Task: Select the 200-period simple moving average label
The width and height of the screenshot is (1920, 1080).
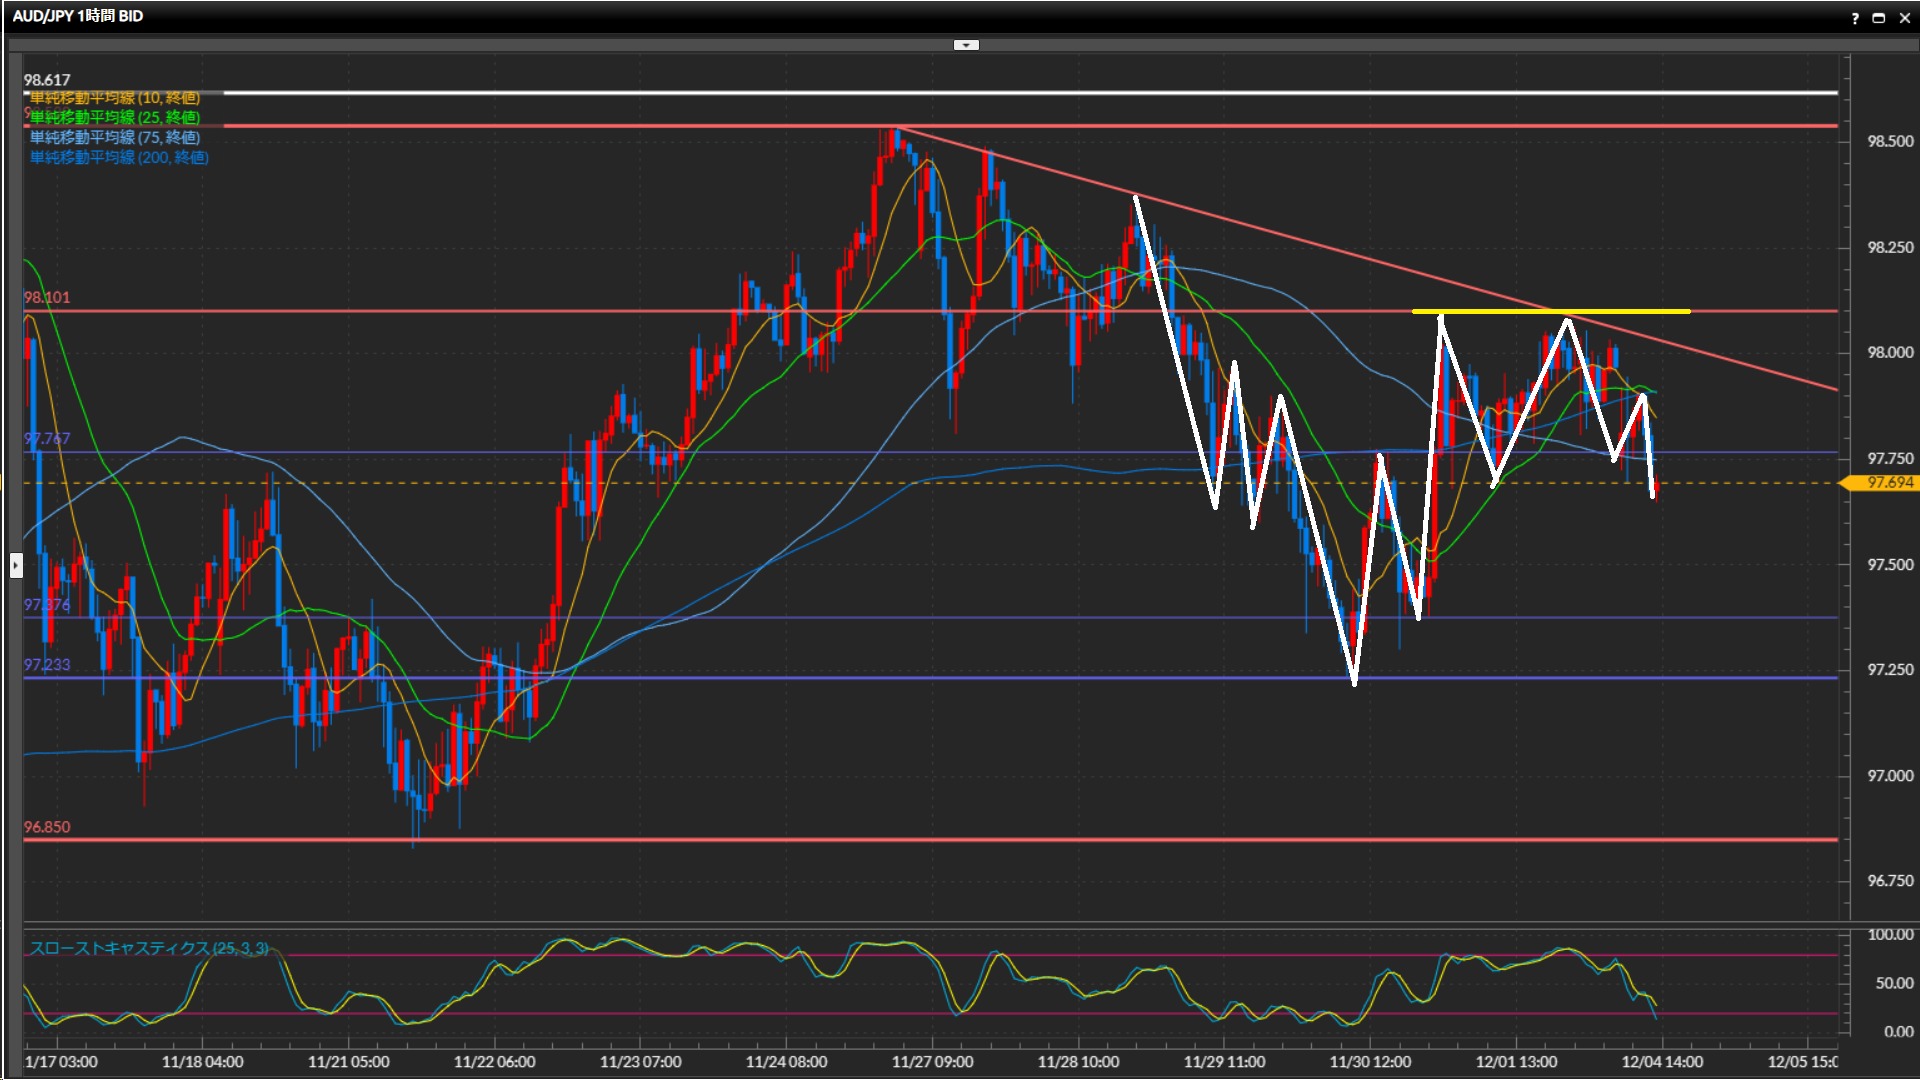Action: pyautogui.click(x=119, y=158)
